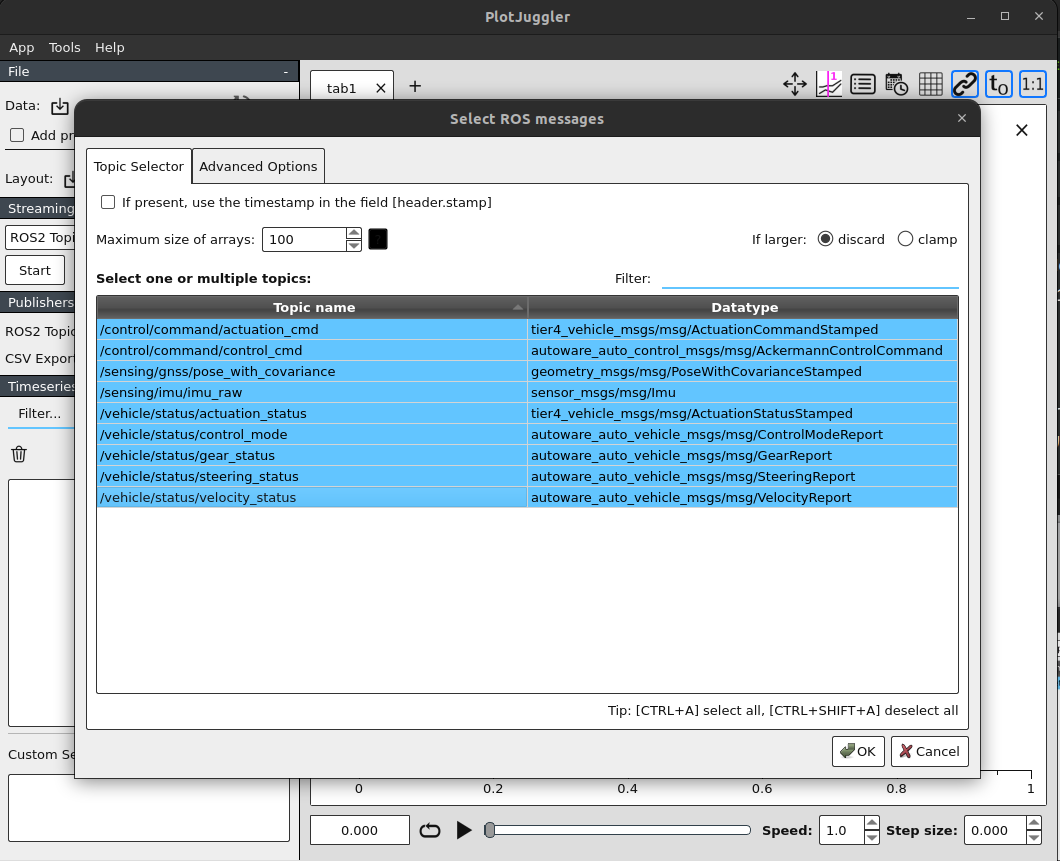Increase the Step size stepper
Image resolution: width=1060 pixels, height=861 pixels.
[x=1034, y=824]
